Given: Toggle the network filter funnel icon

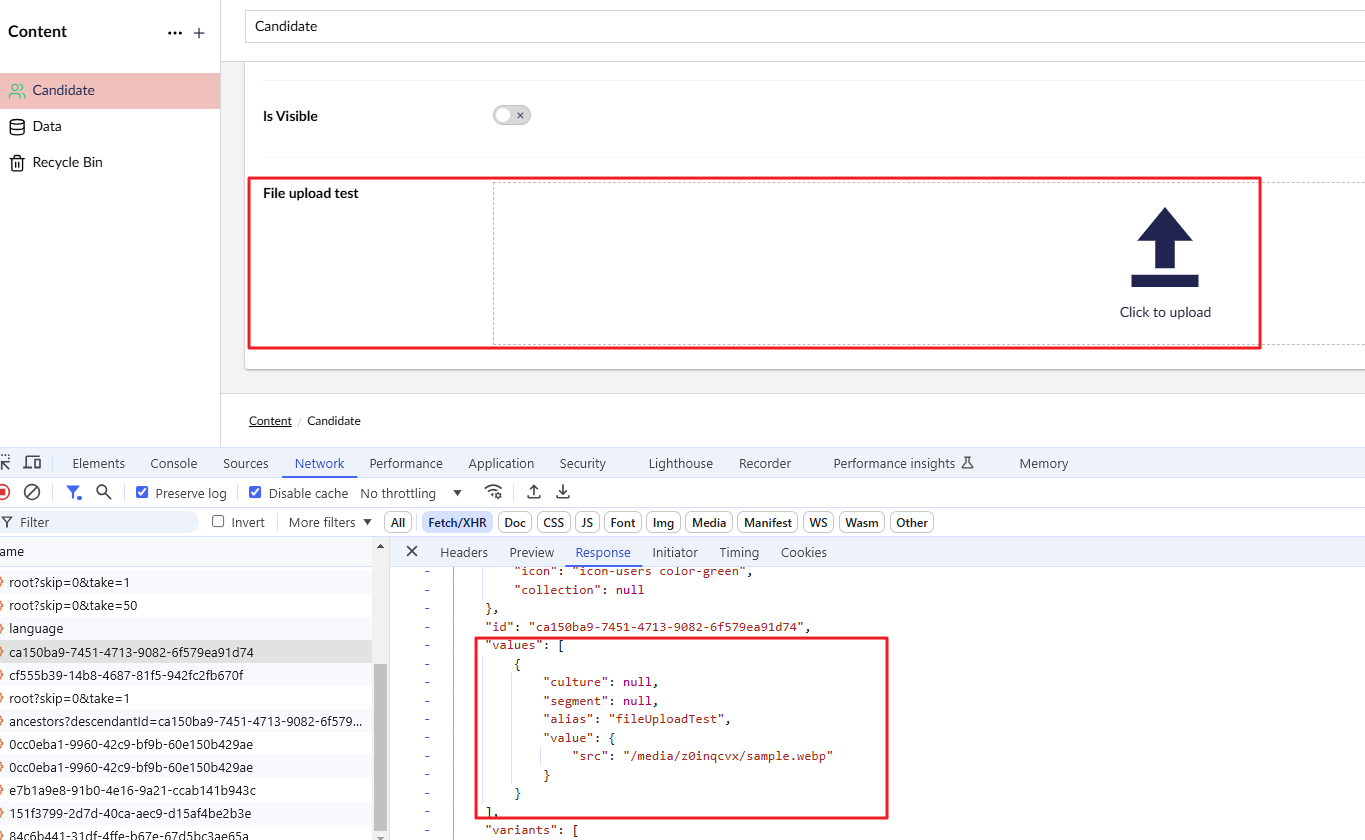Looking at the screenshot, I should click(73, 492).
